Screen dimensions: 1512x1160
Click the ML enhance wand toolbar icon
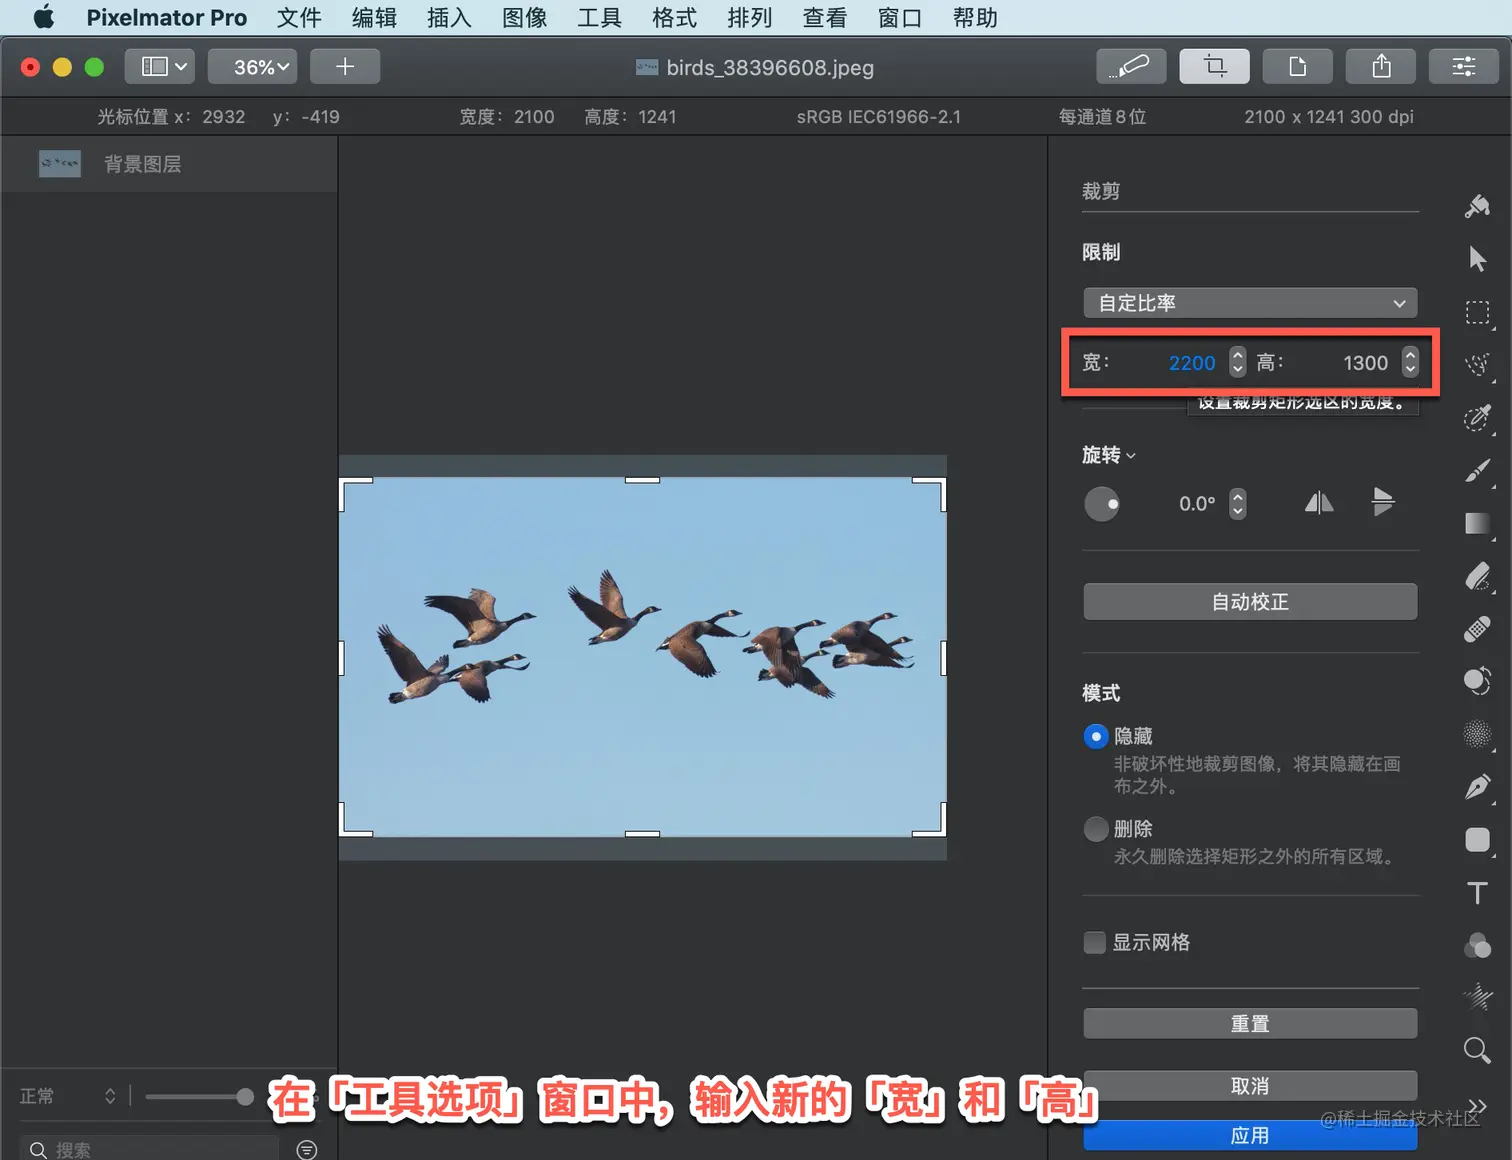pyautogui.click(x=1132, y=67)
